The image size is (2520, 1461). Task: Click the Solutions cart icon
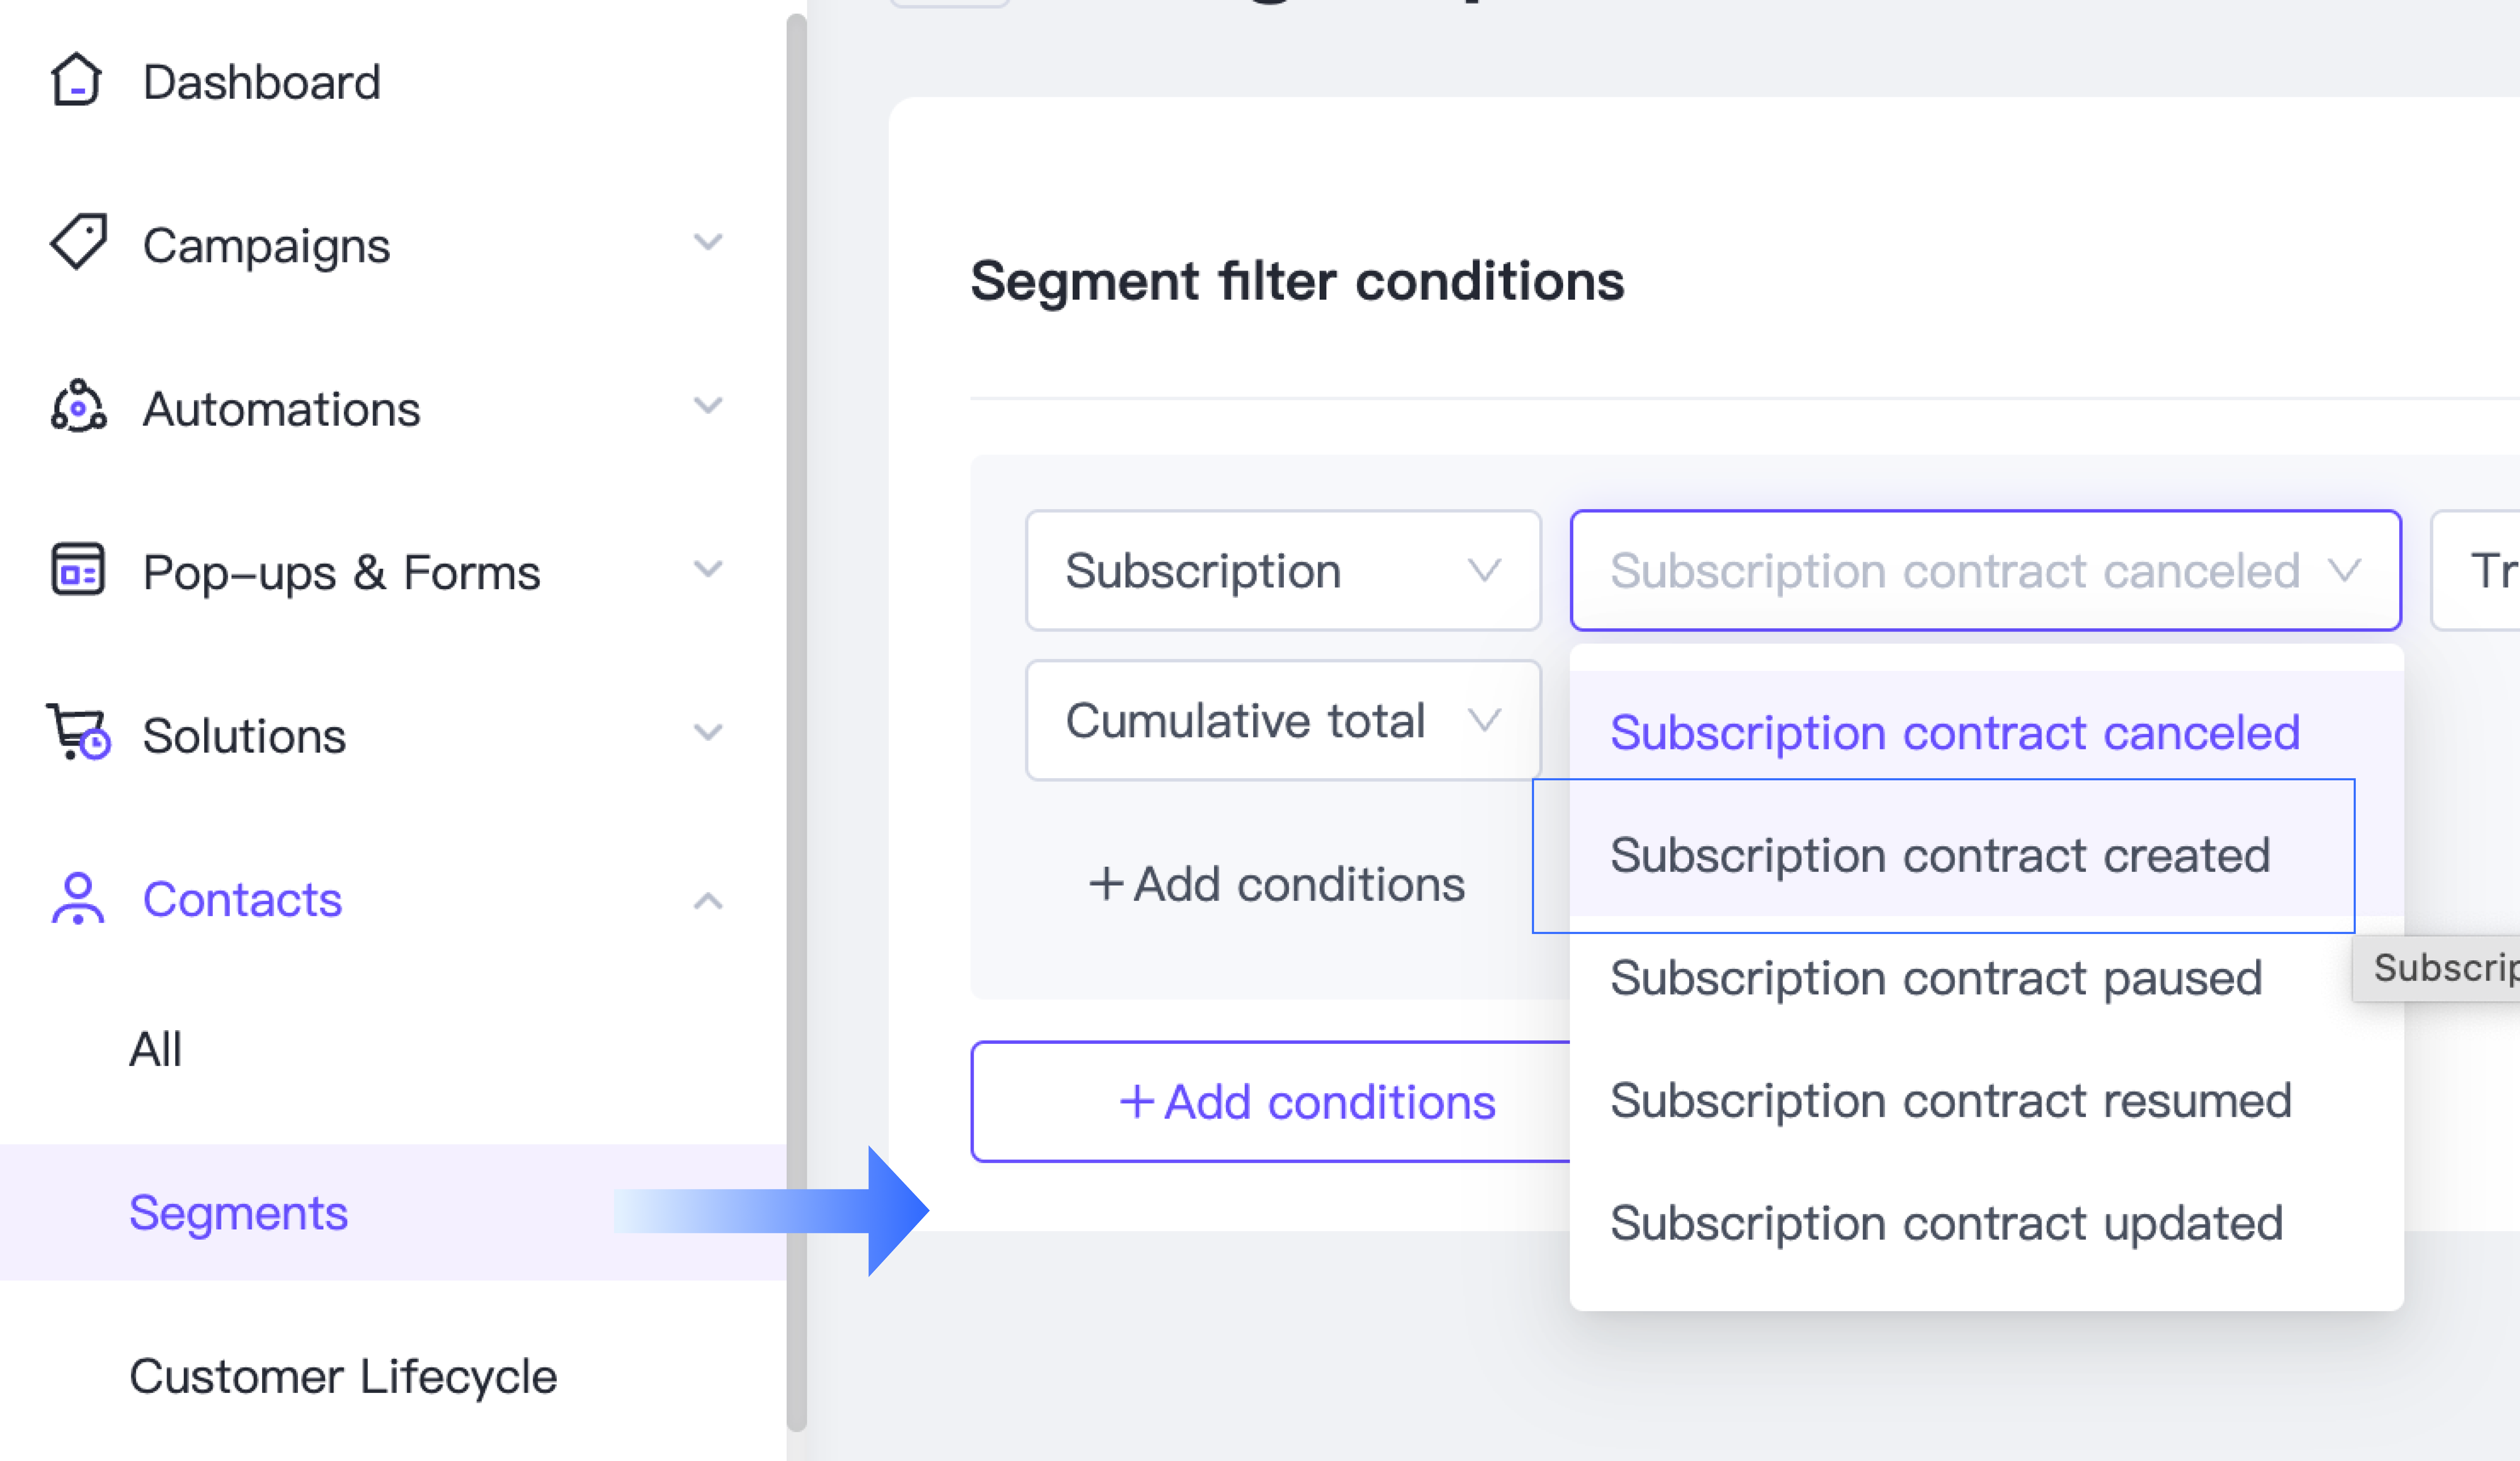[78, 733]
